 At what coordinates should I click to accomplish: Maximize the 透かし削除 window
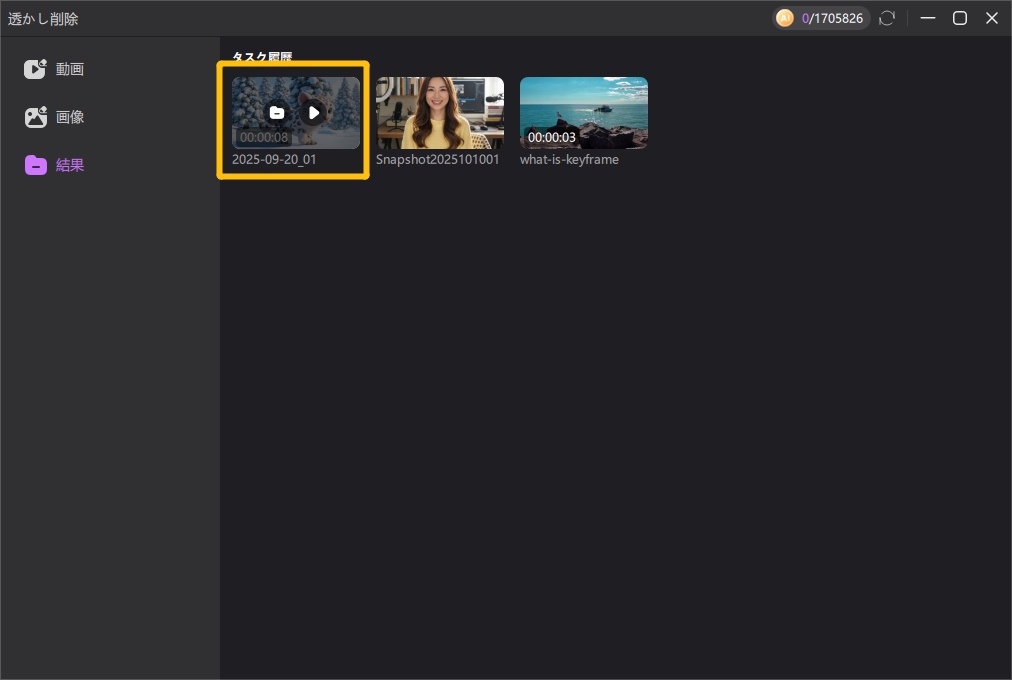(959, 18)
